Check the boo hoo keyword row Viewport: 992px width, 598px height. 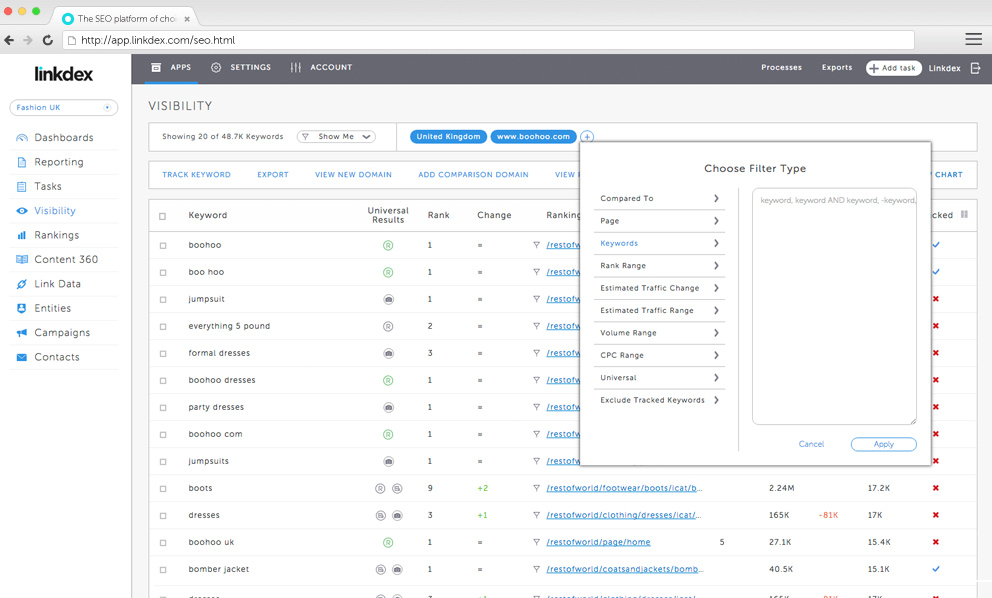[163, 273]
